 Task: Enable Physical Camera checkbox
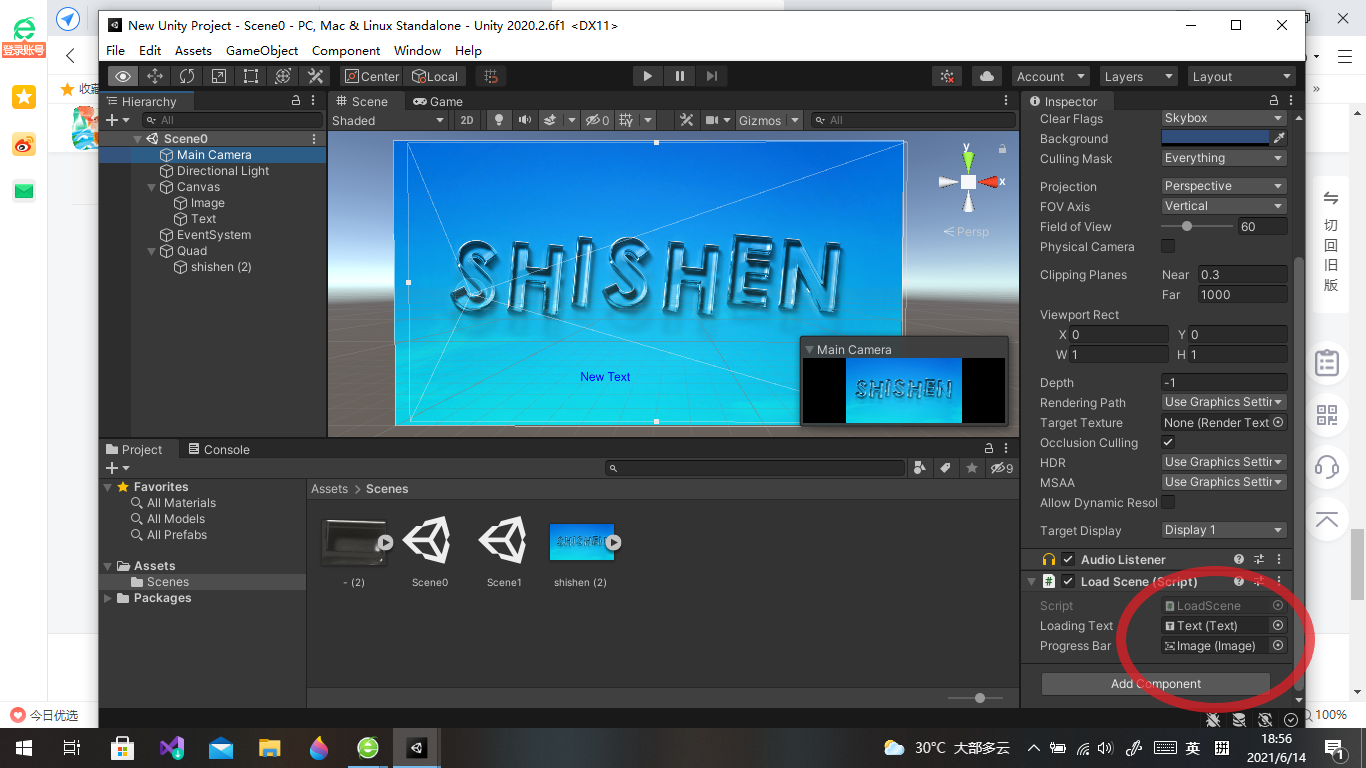[x=1168, y=247]
